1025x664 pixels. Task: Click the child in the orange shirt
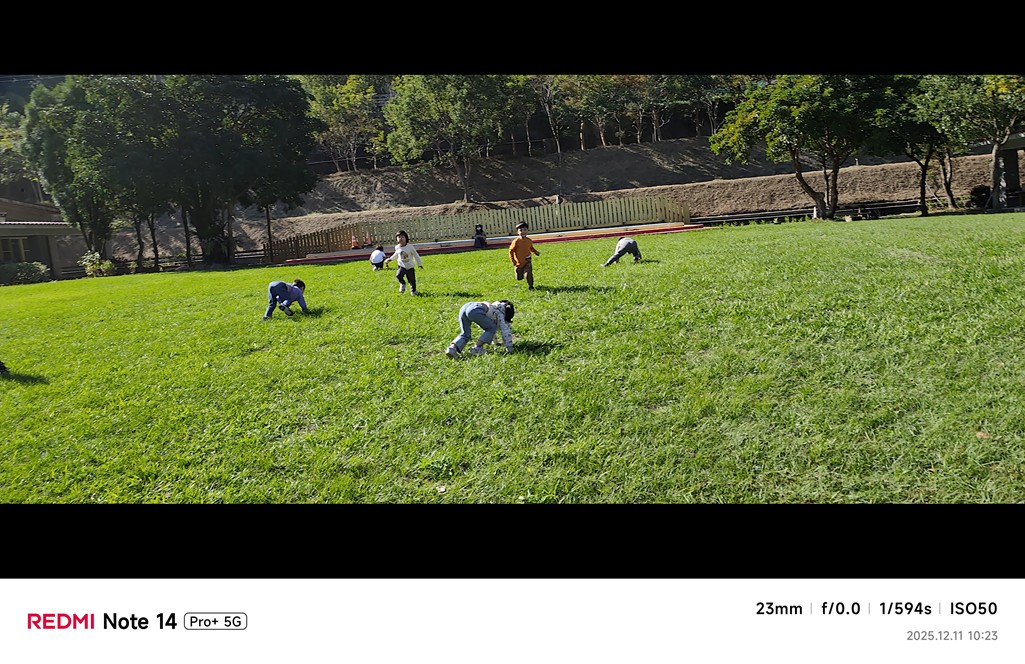tap(523, 255)
